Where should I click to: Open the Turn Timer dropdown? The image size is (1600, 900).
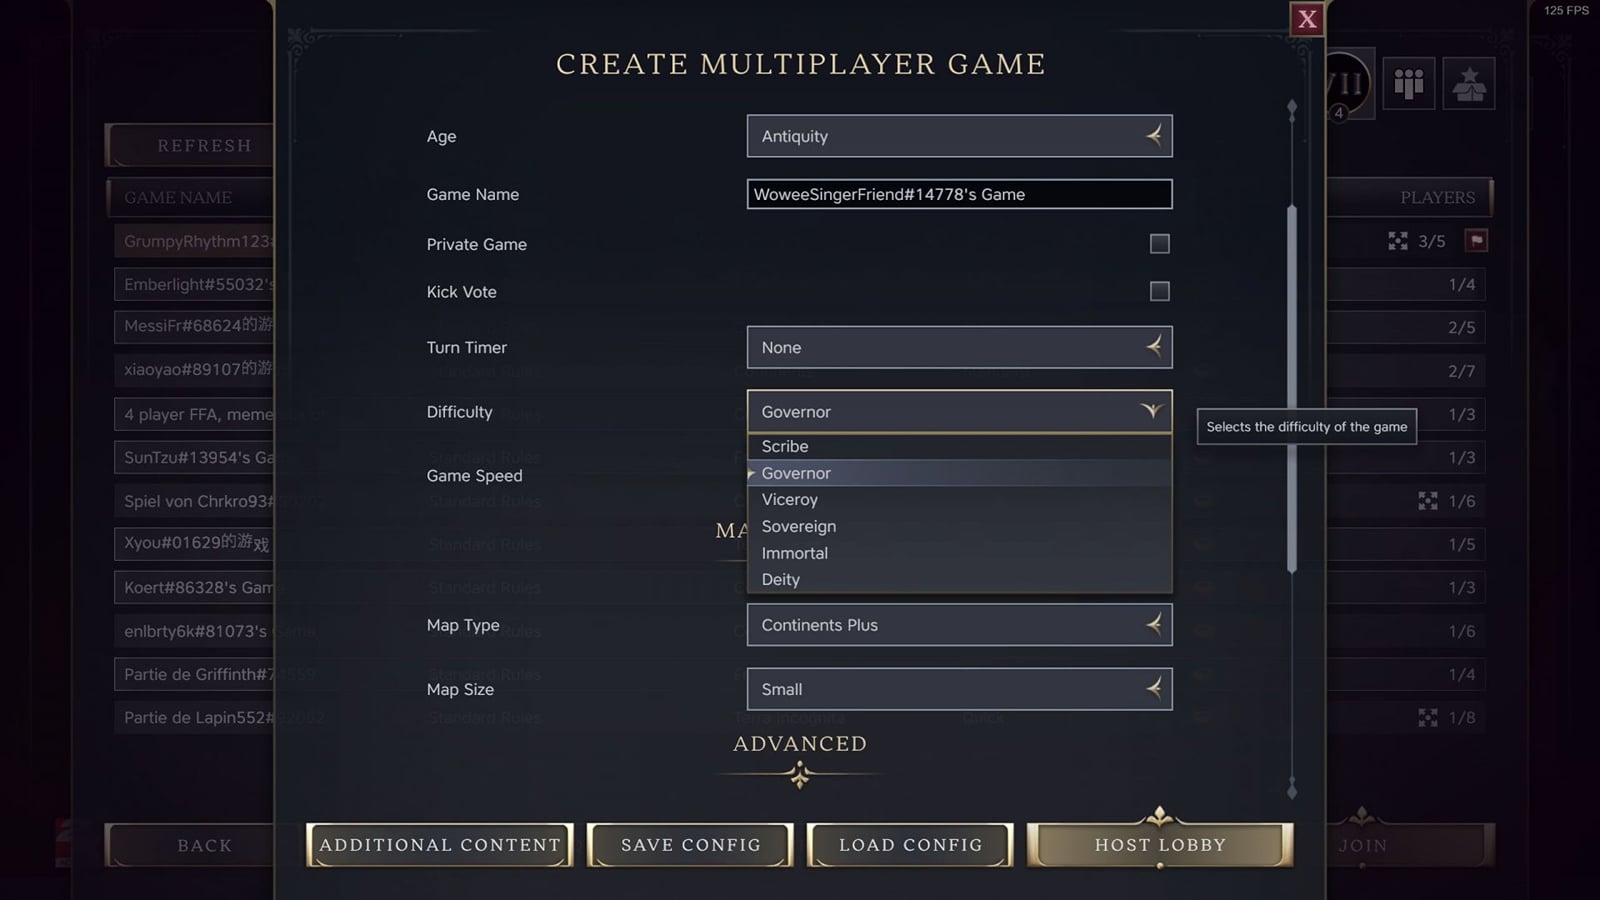tap(959, 347)
